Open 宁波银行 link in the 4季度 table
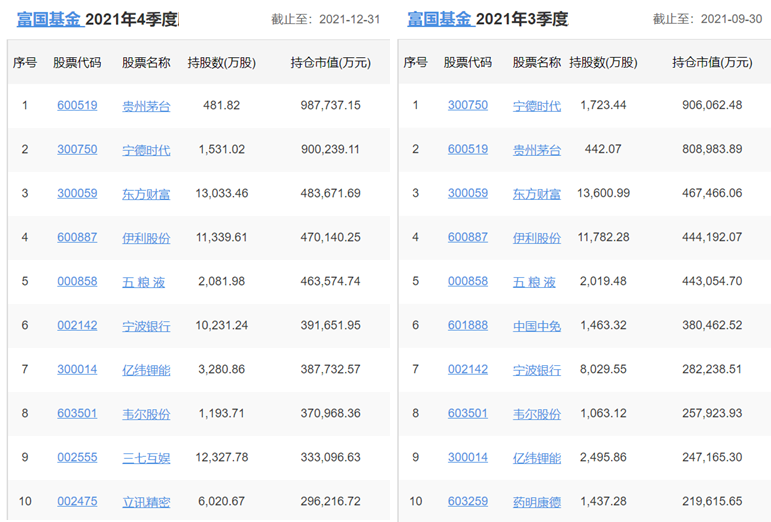The image size is (771, 522). pyautogui.click(x=146, y=326)
